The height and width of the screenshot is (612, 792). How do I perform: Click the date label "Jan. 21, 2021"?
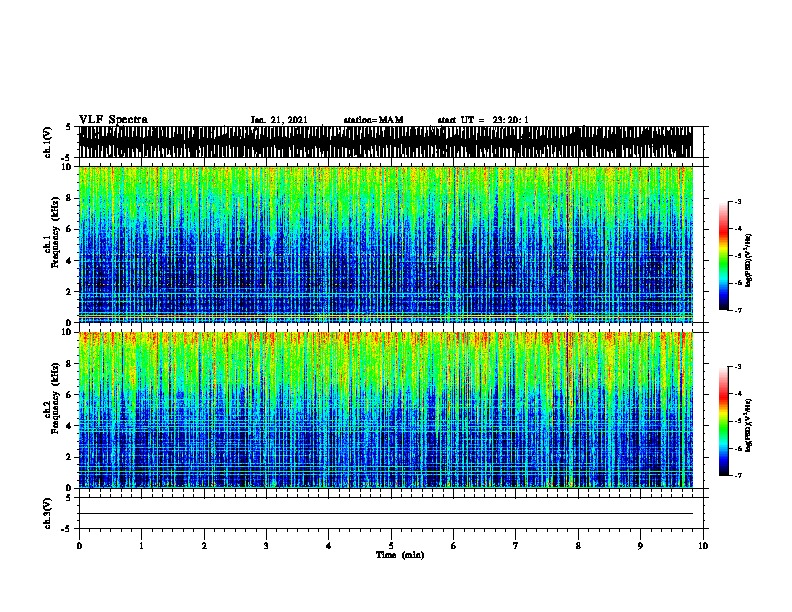279,120
